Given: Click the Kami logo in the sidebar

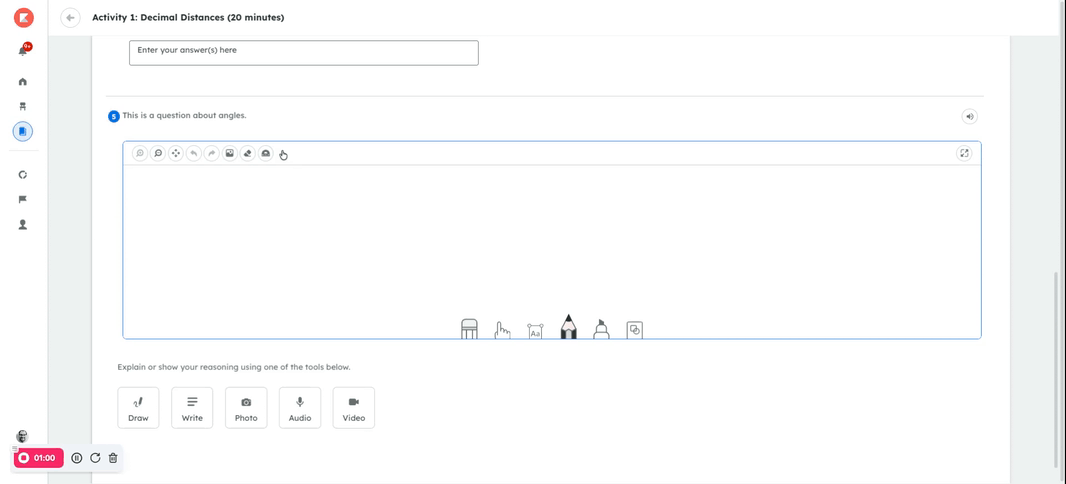Looking at the screenshot, I should [24, 18].
